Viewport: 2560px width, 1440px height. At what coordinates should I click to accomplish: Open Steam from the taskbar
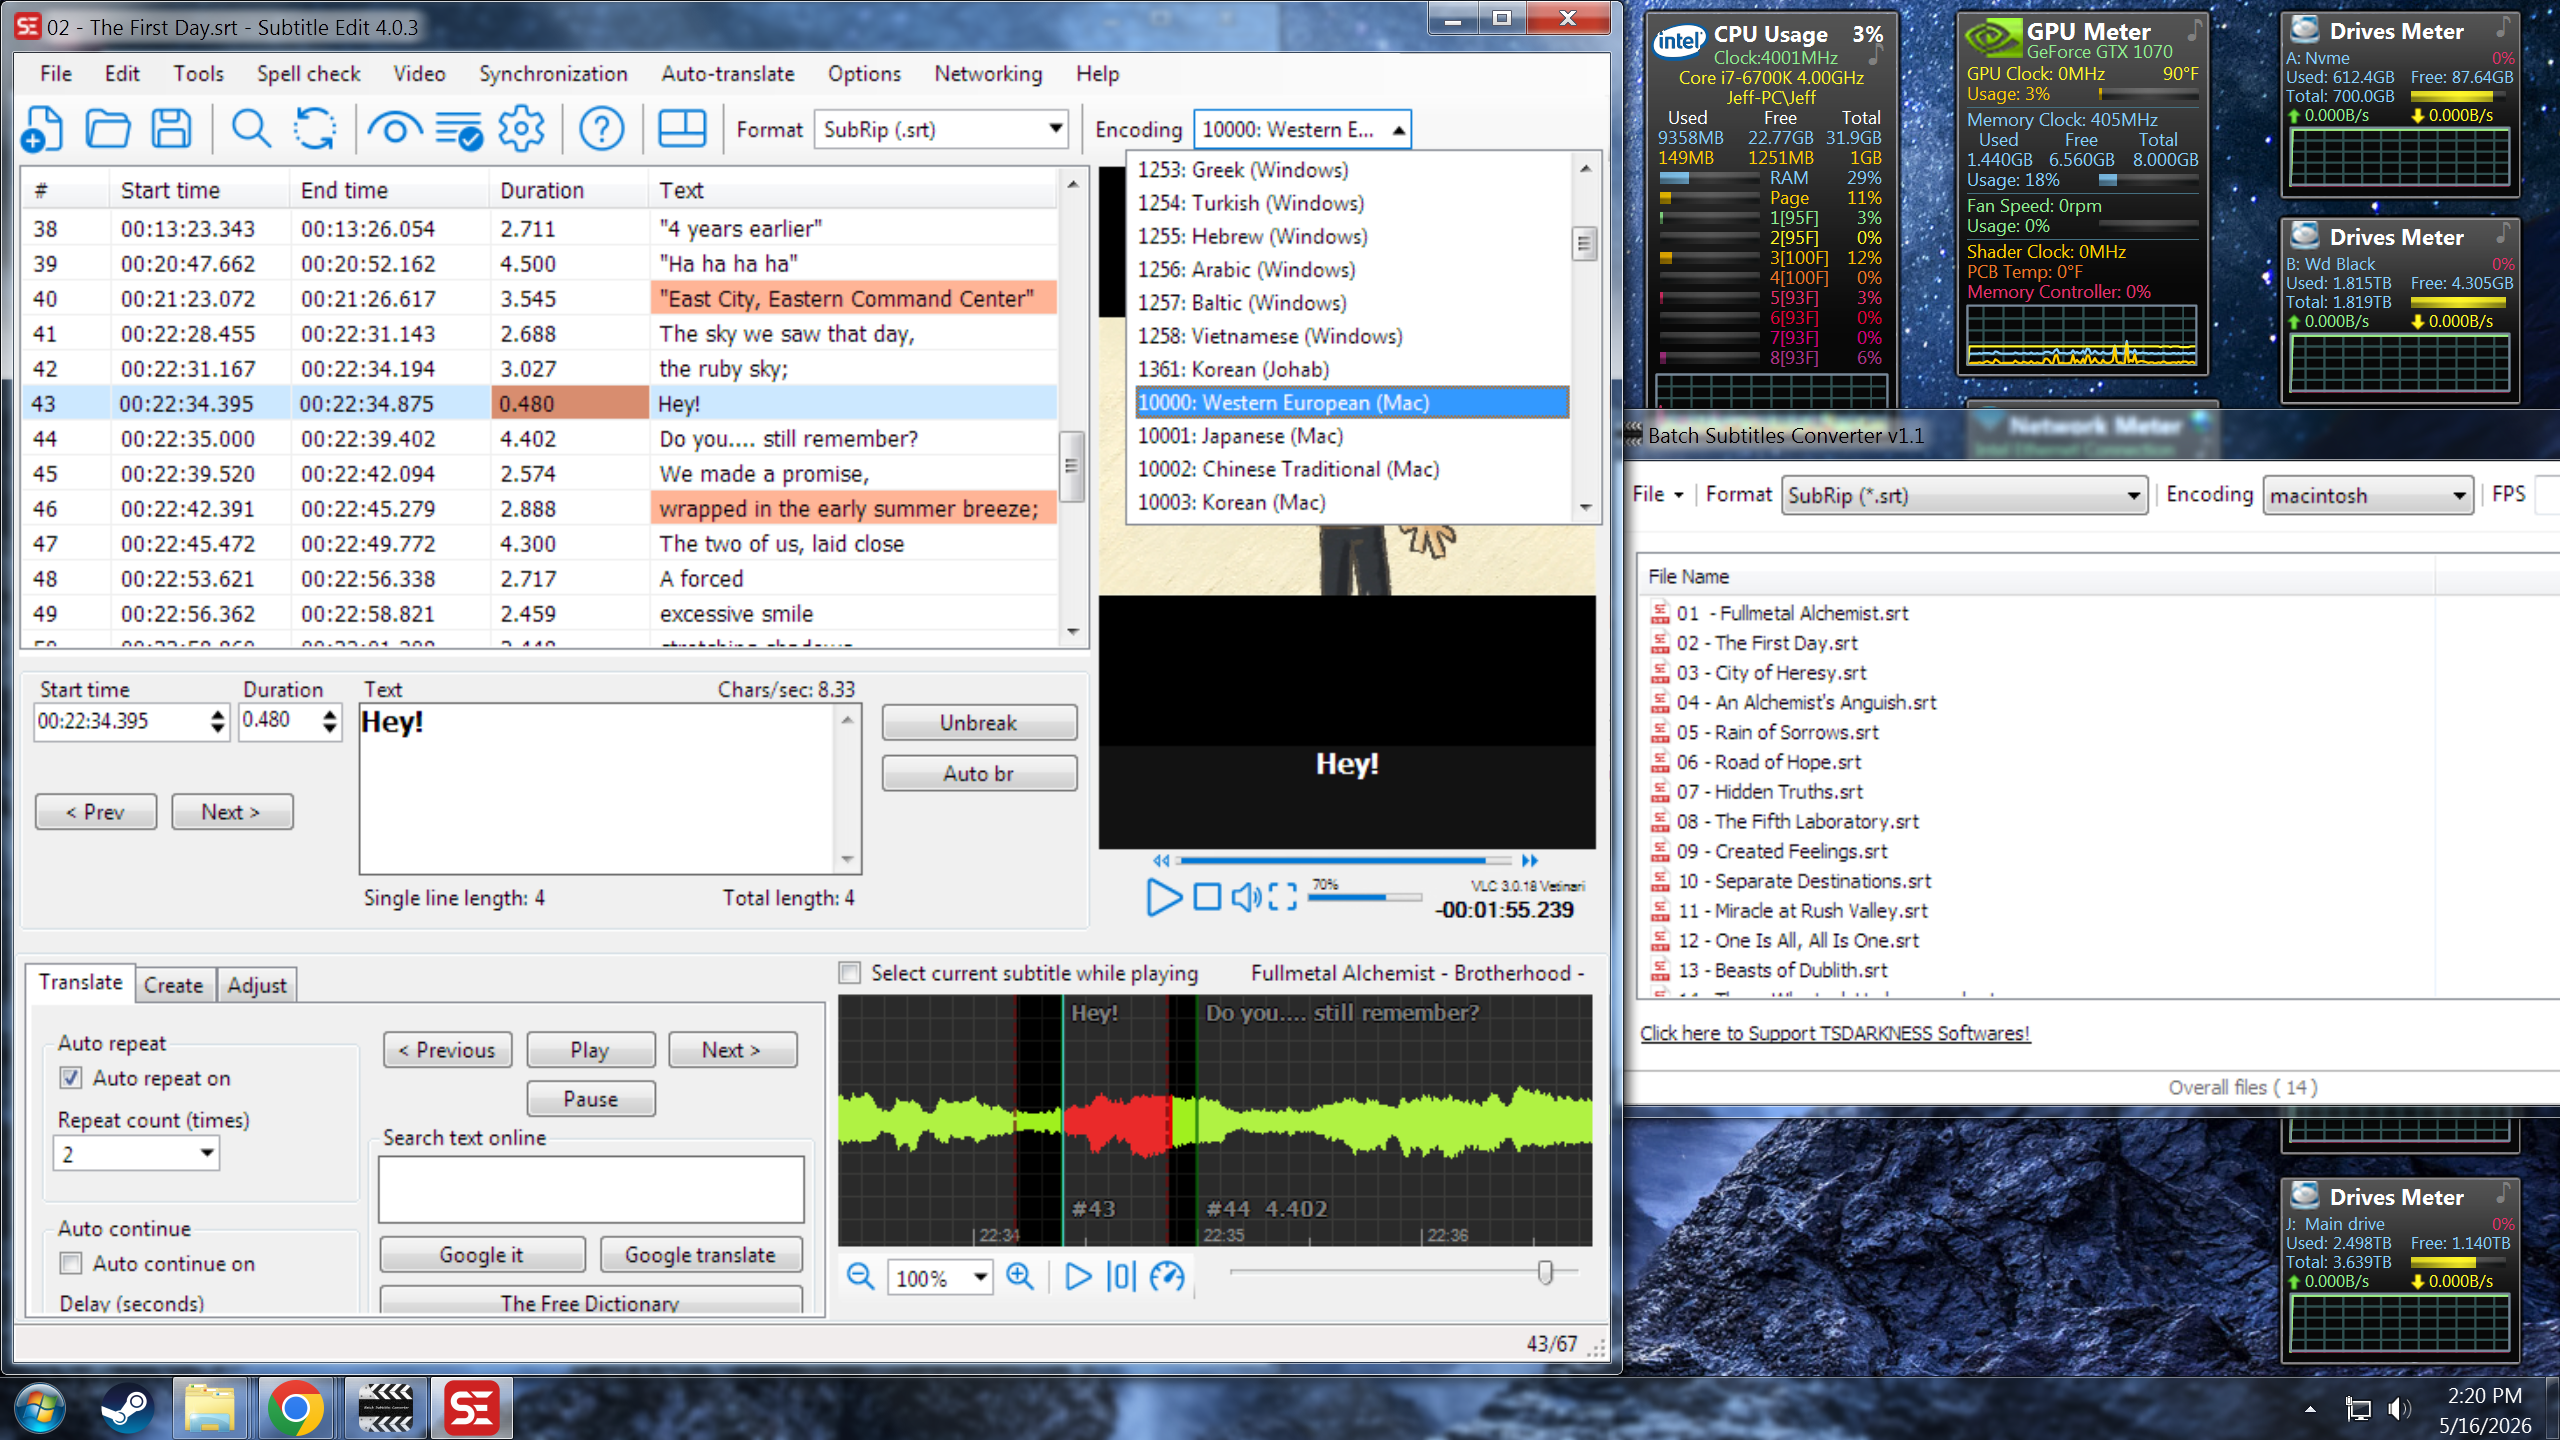(x=127, y=1409)
